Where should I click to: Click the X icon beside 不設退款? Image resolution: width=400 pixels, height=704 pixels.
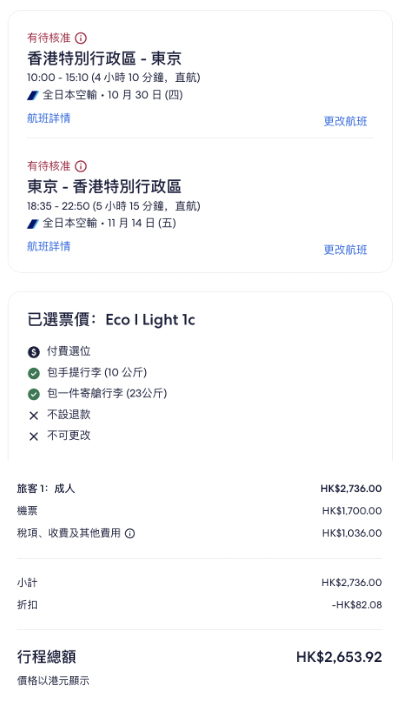(x=34, y=415)
